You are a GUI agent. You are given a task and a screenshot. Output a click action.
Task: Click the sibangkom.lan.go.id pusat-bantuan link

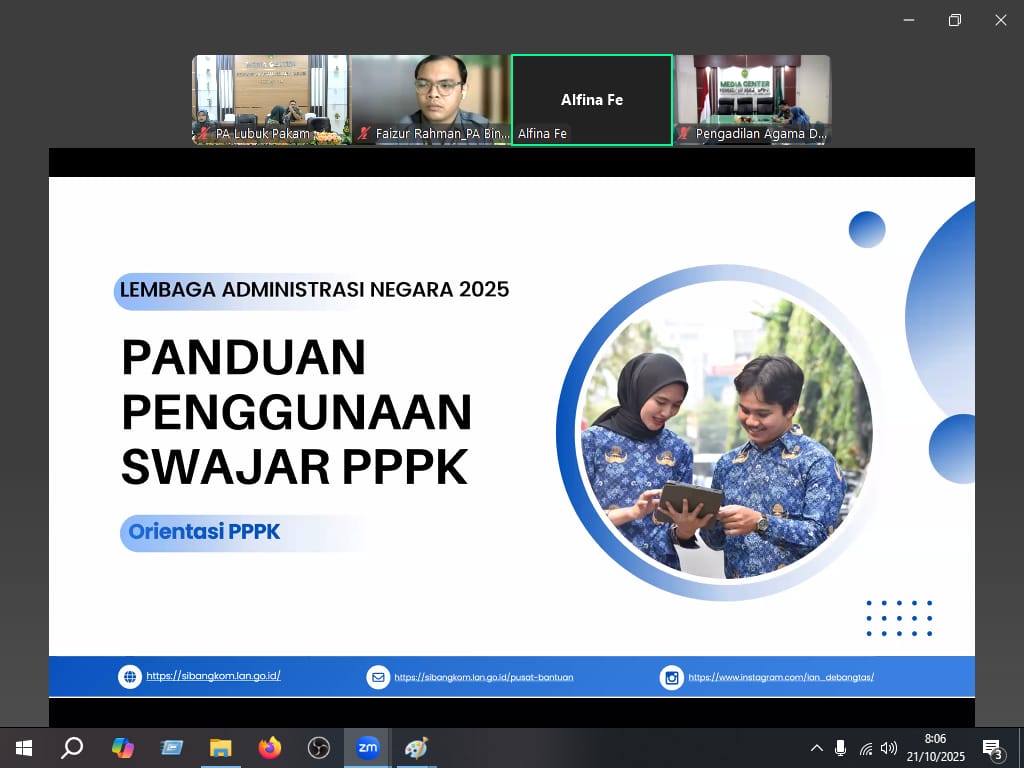(483, 677)
